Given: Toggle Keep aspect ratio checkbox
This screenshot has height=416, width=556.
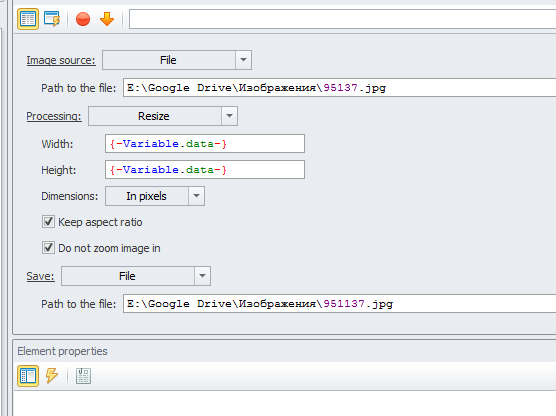Looking at the screenshot, I should 48,222.
